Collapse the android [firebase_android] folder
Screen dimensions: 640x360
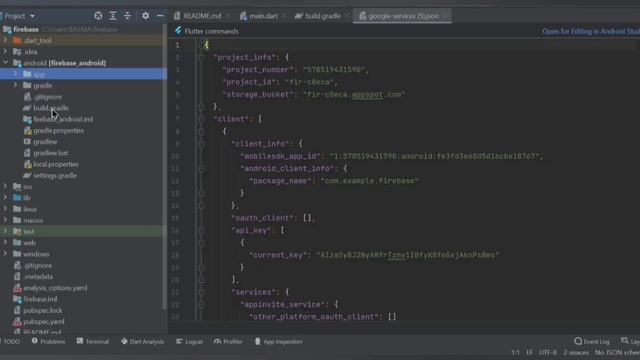(x=5, y=63)
